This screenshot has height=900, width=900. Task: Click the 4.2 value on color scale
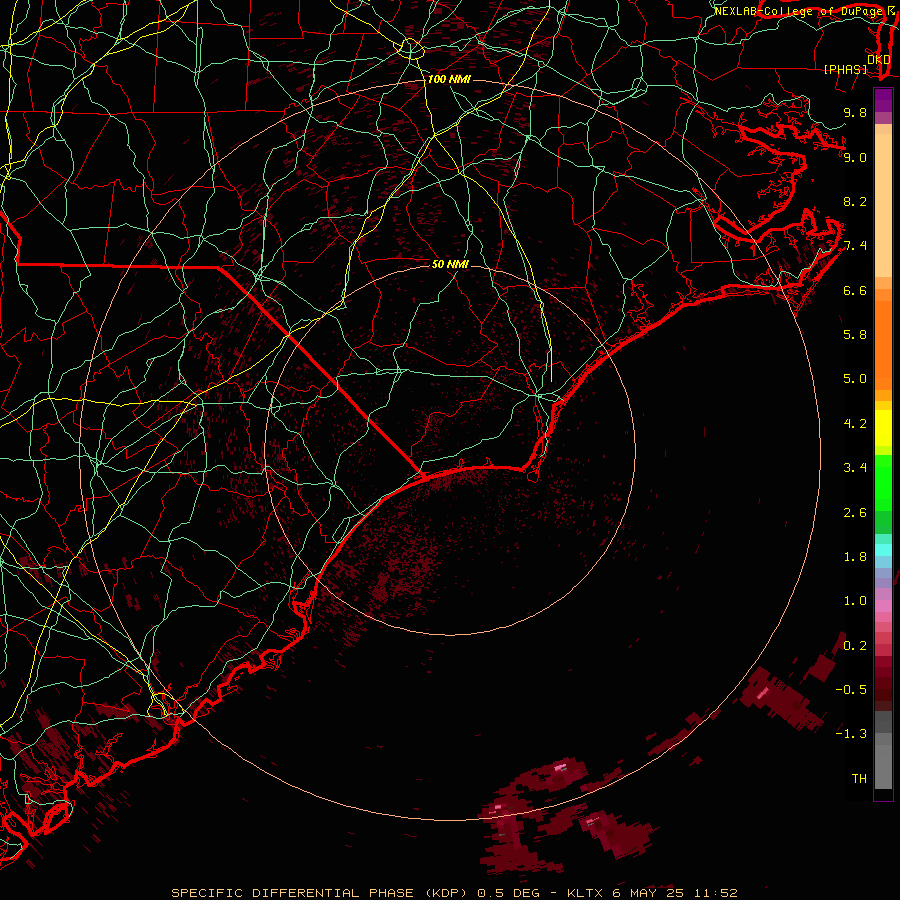[855, 424]
